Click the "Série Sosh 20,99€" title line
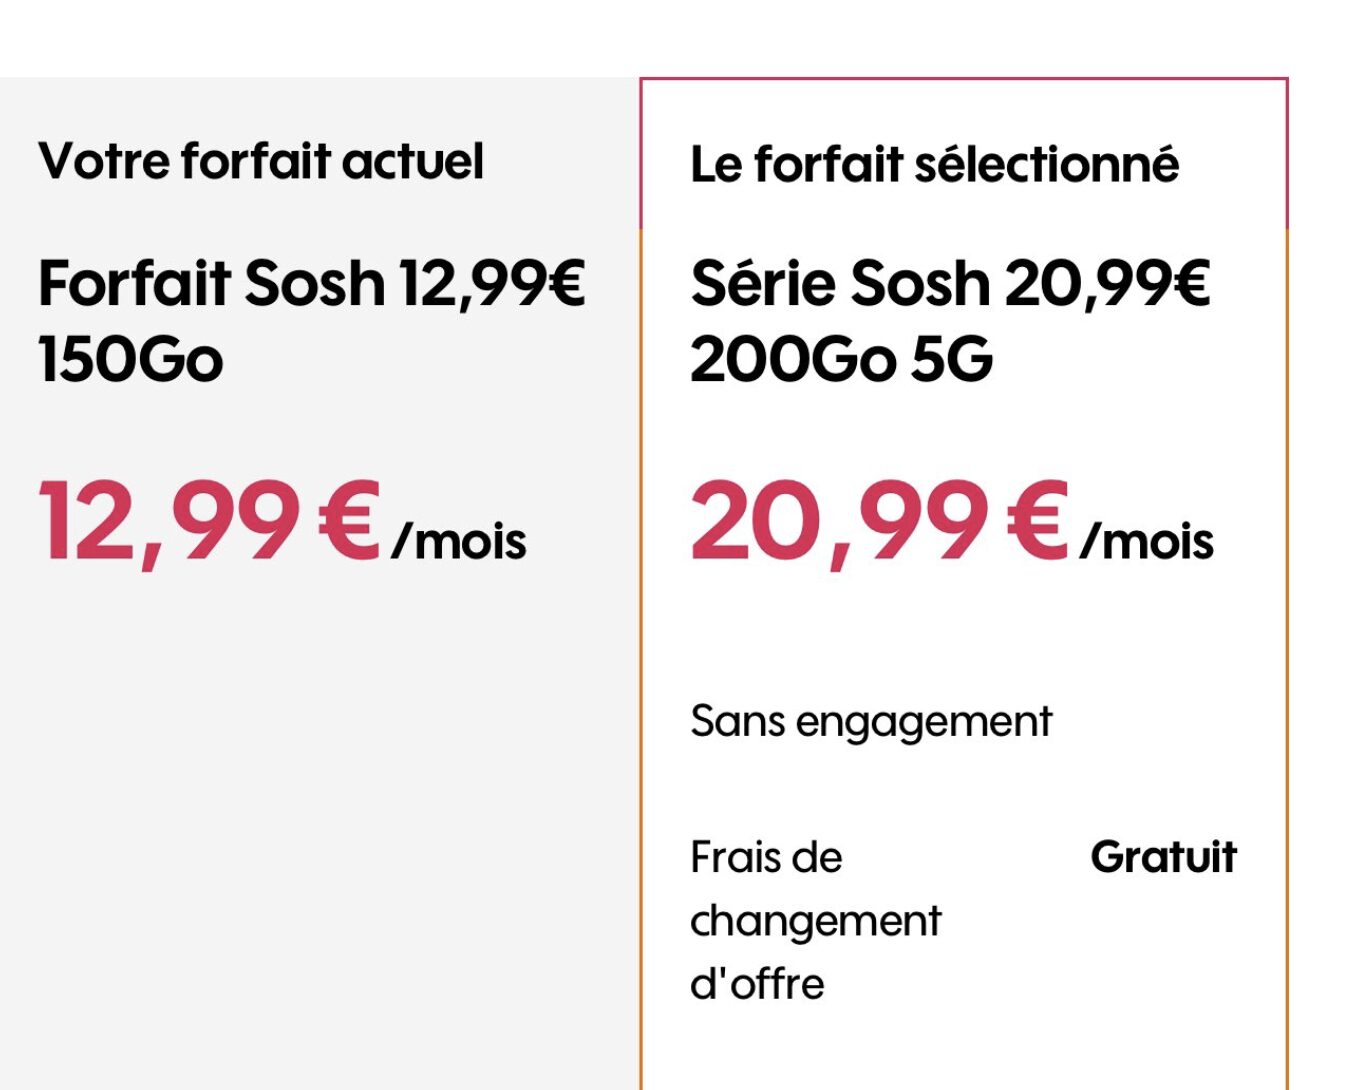The height and width of the screenshot is (1090, 1352). click(x=950, y=284)
